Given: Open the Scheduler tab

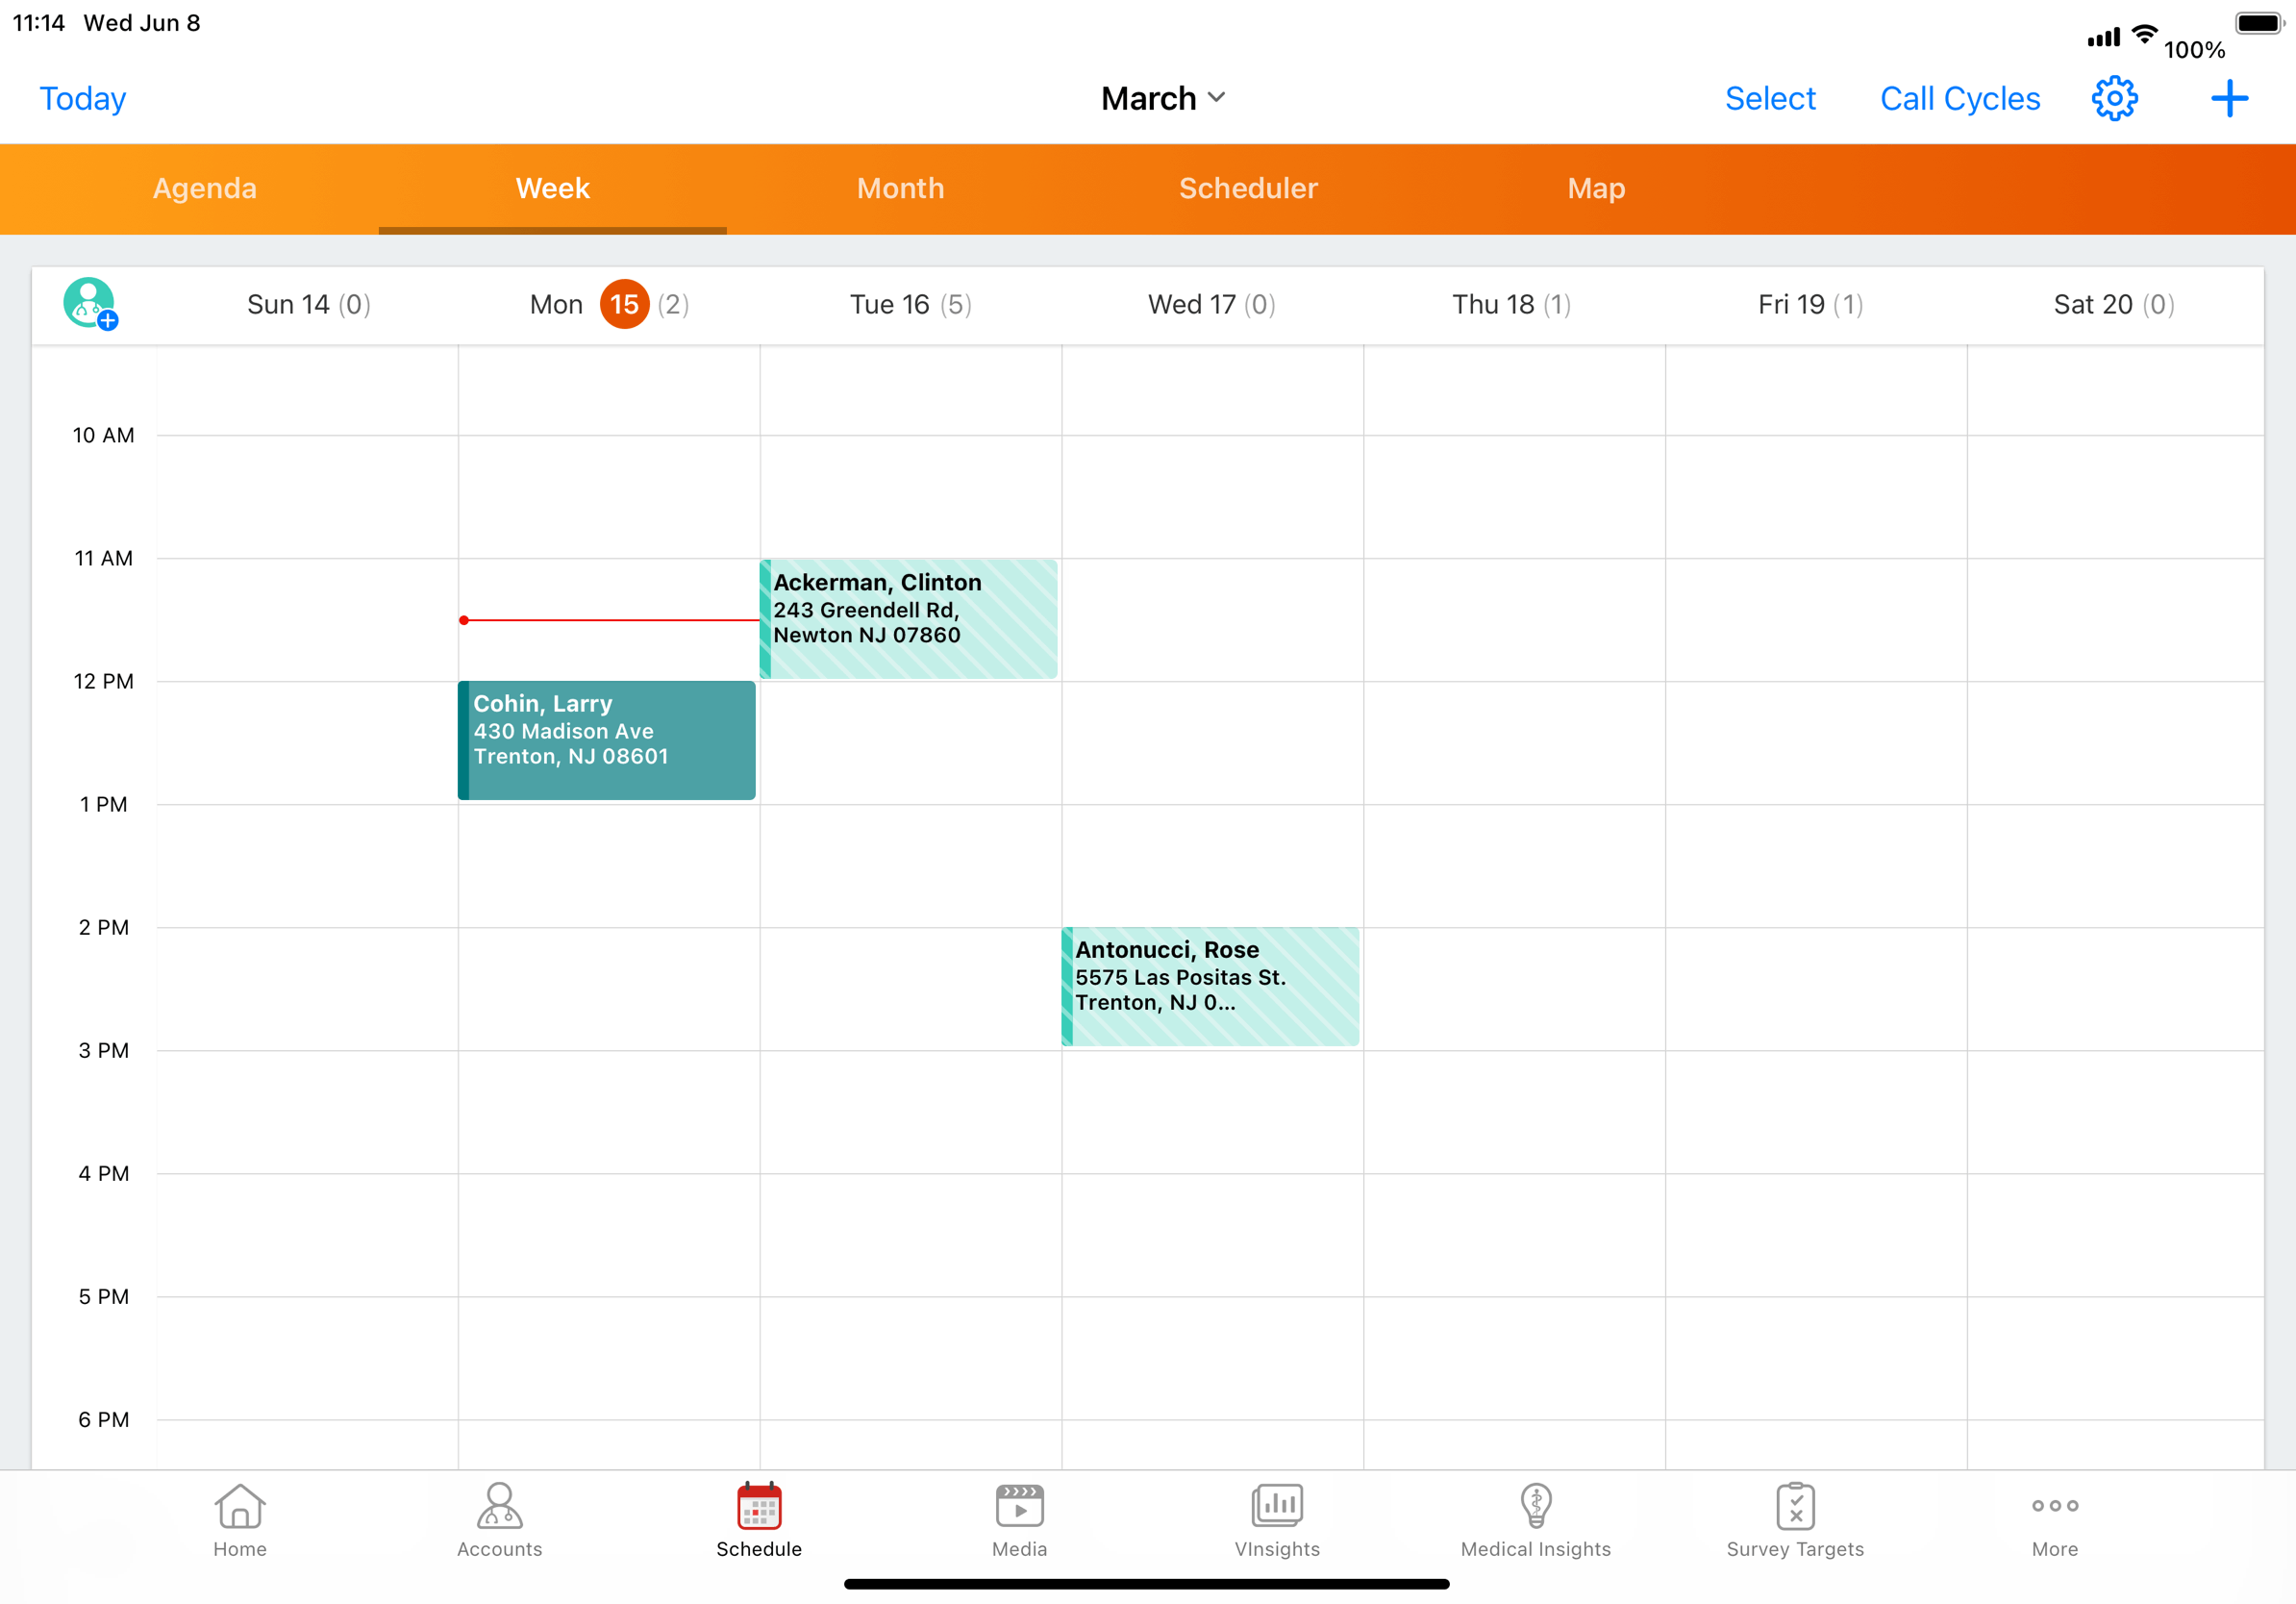Looking at the screenshot, I should click(1248, 188).
